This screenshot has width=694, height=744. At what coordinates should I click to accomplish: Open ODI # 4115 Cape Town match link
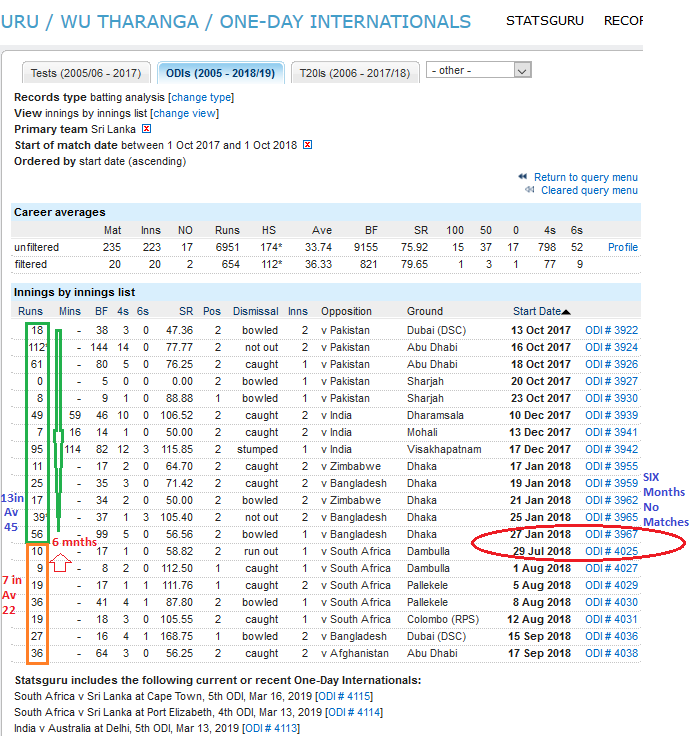coord(344,697)
